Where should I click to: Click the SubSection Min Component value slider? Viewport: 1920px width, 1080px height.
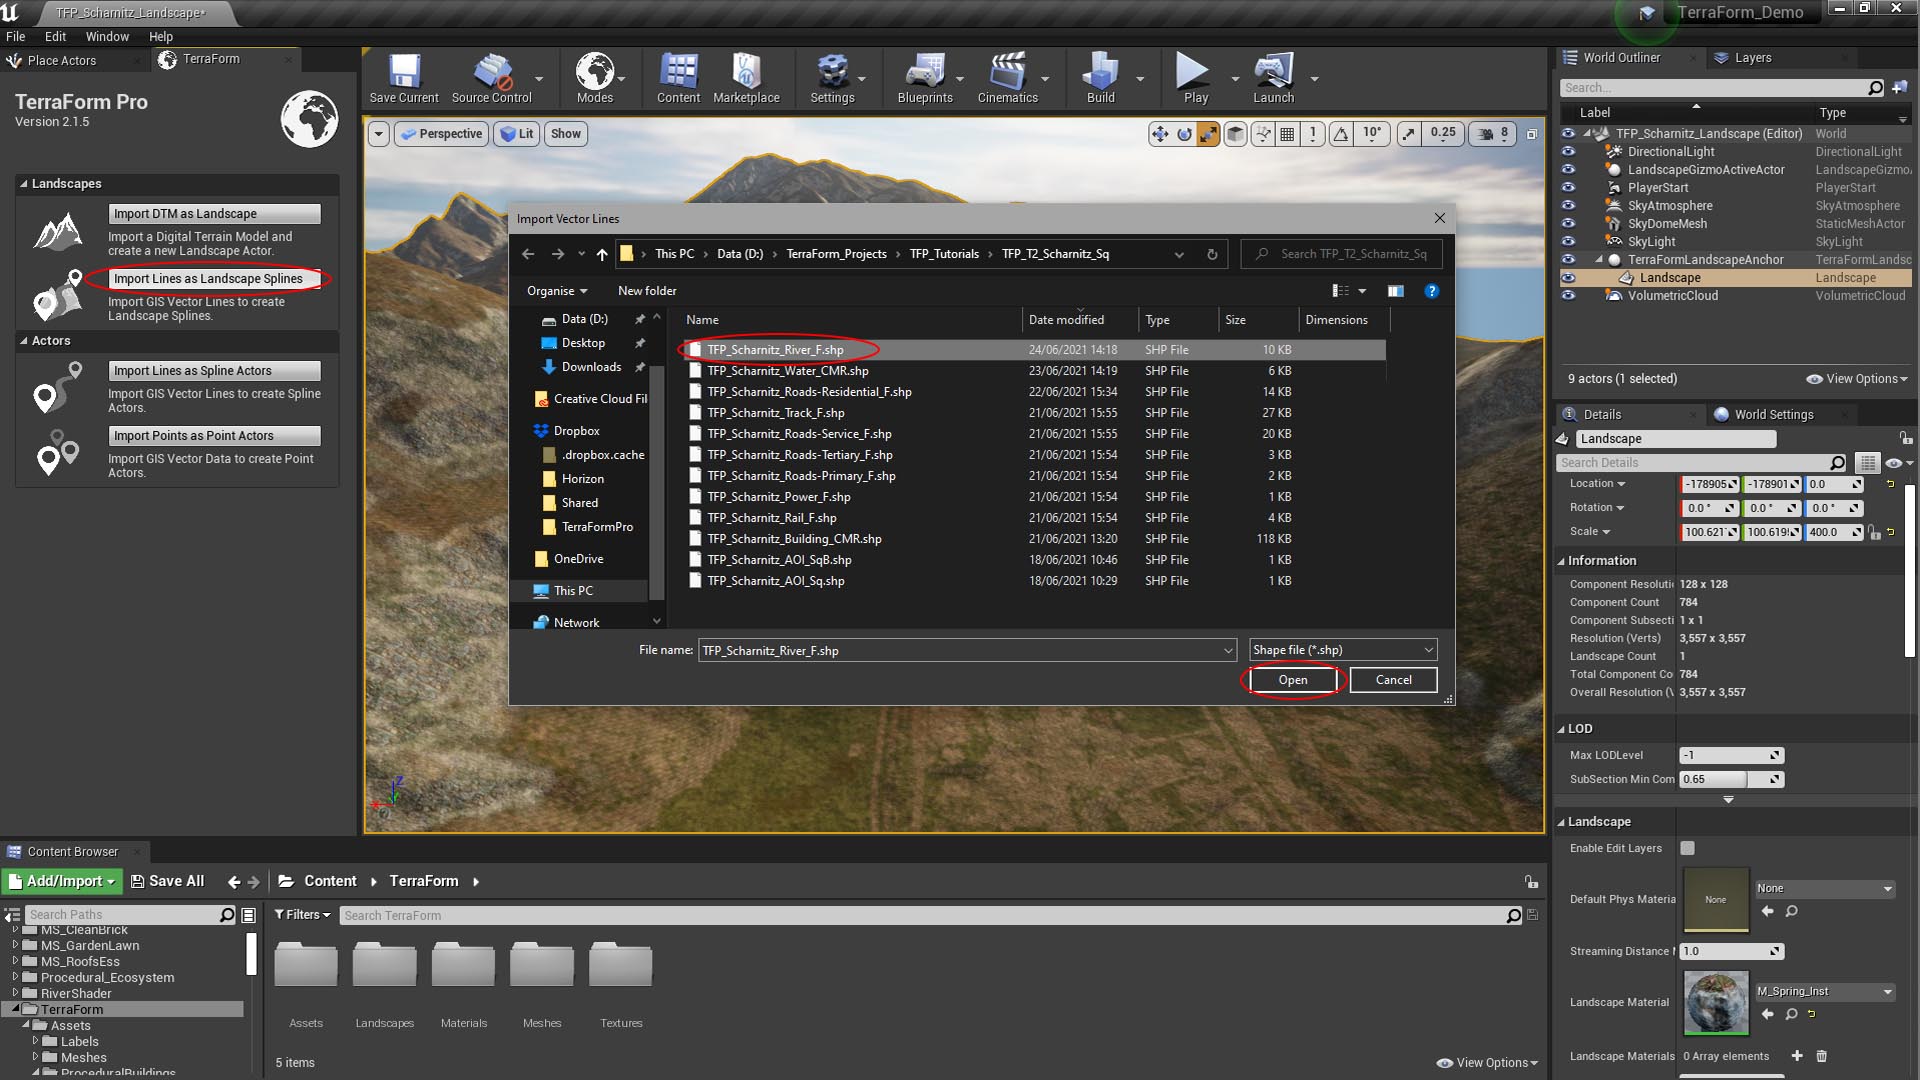1732,779
